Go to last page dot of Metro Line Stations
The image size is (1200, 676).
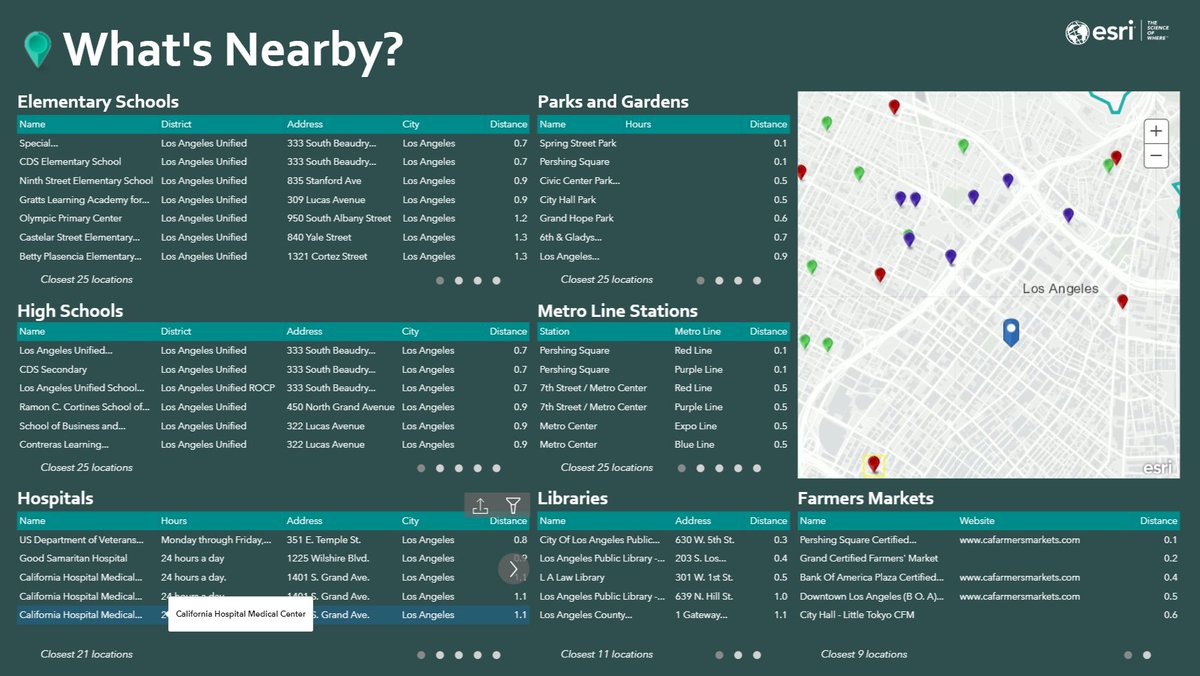pos(758,468)
